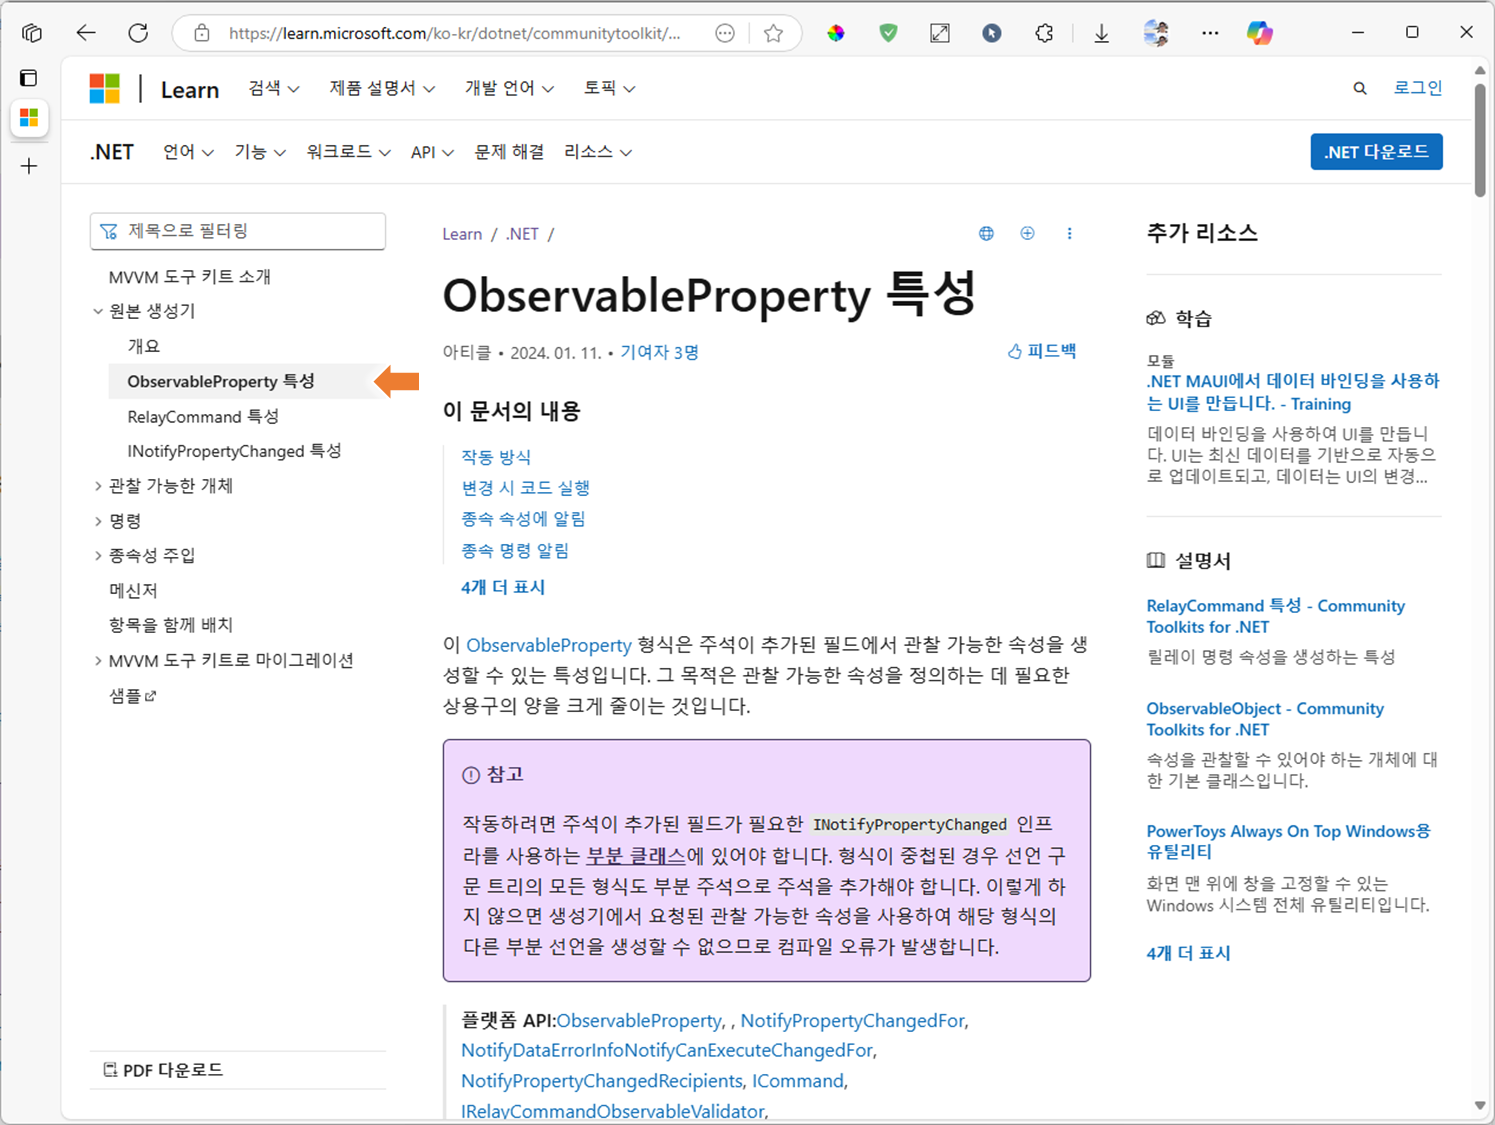Screen dimensions: 1495x1125
Task: Open the article's vertical three-dot menu
Action: pyautogui.click(x=1069, y=233)
